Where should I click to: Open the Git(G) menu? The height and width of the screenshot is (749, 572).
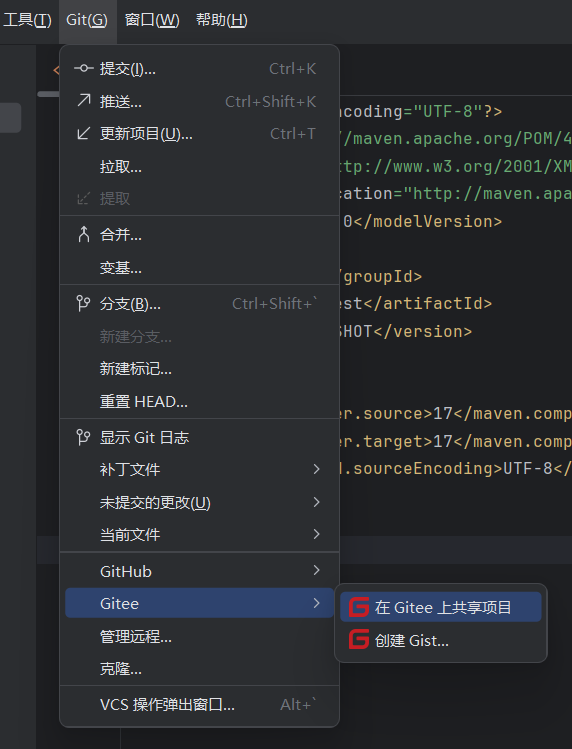coord(87,20)
